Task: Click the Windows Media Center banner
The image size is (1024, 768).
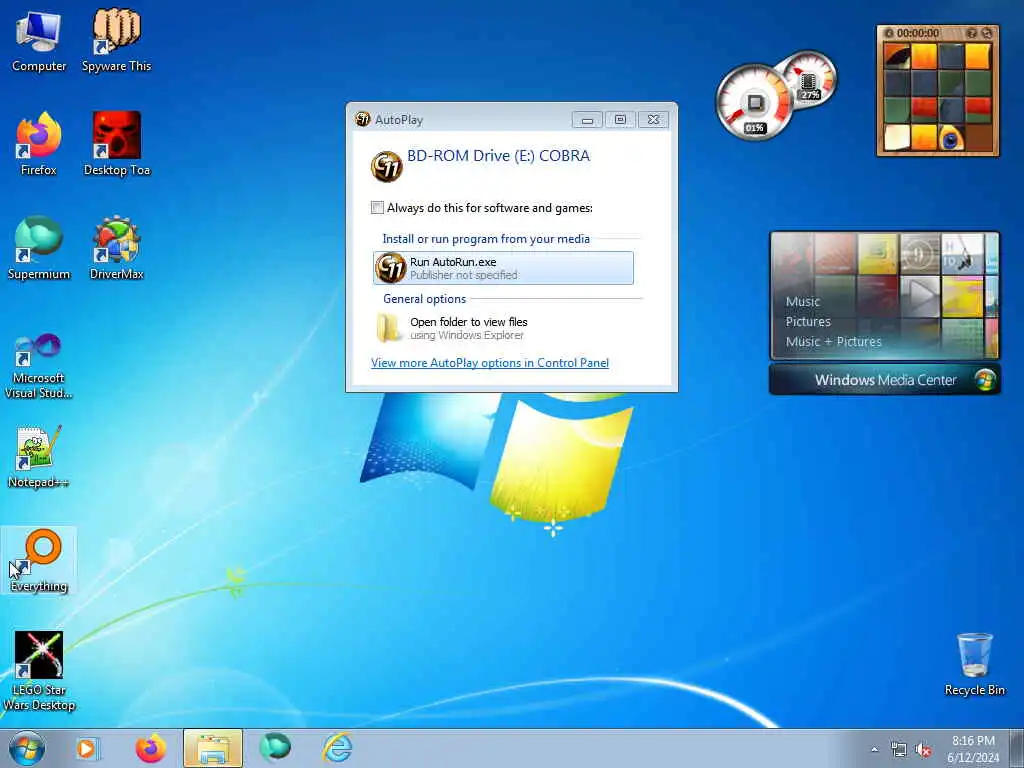Action: click(x=885, y=379)
